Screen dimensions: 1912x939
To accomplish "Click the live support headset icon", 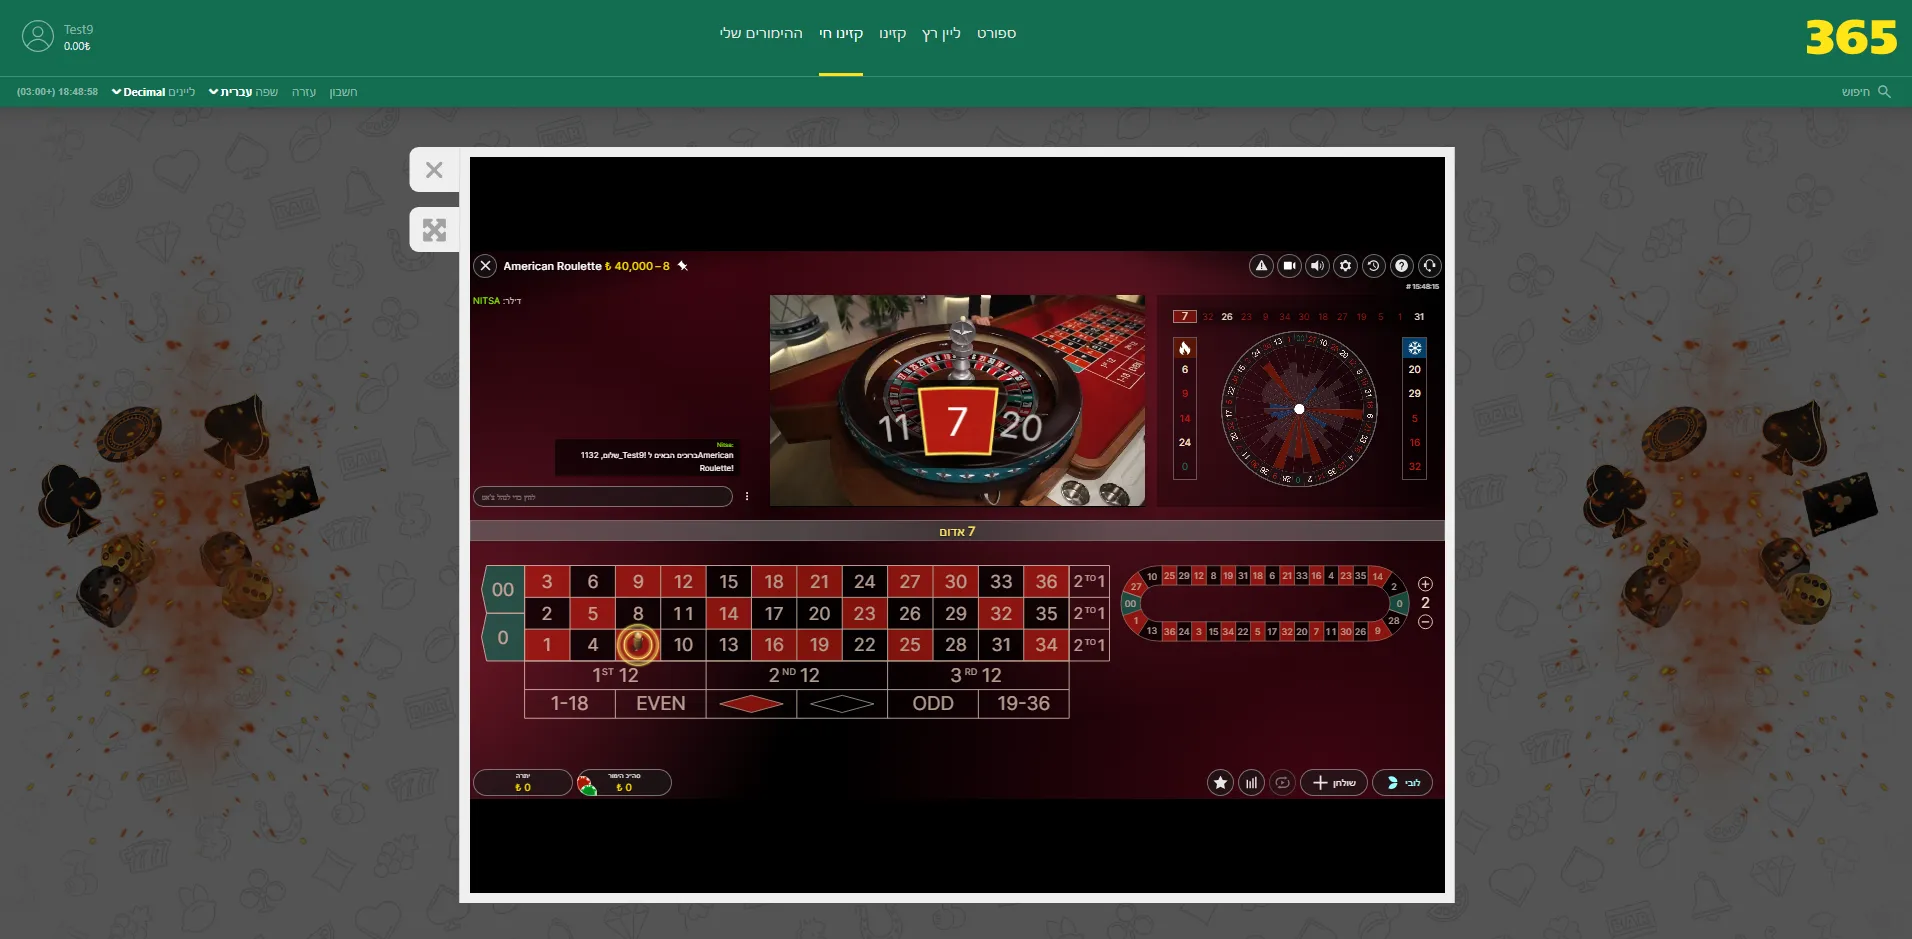I will [1429, 266].
